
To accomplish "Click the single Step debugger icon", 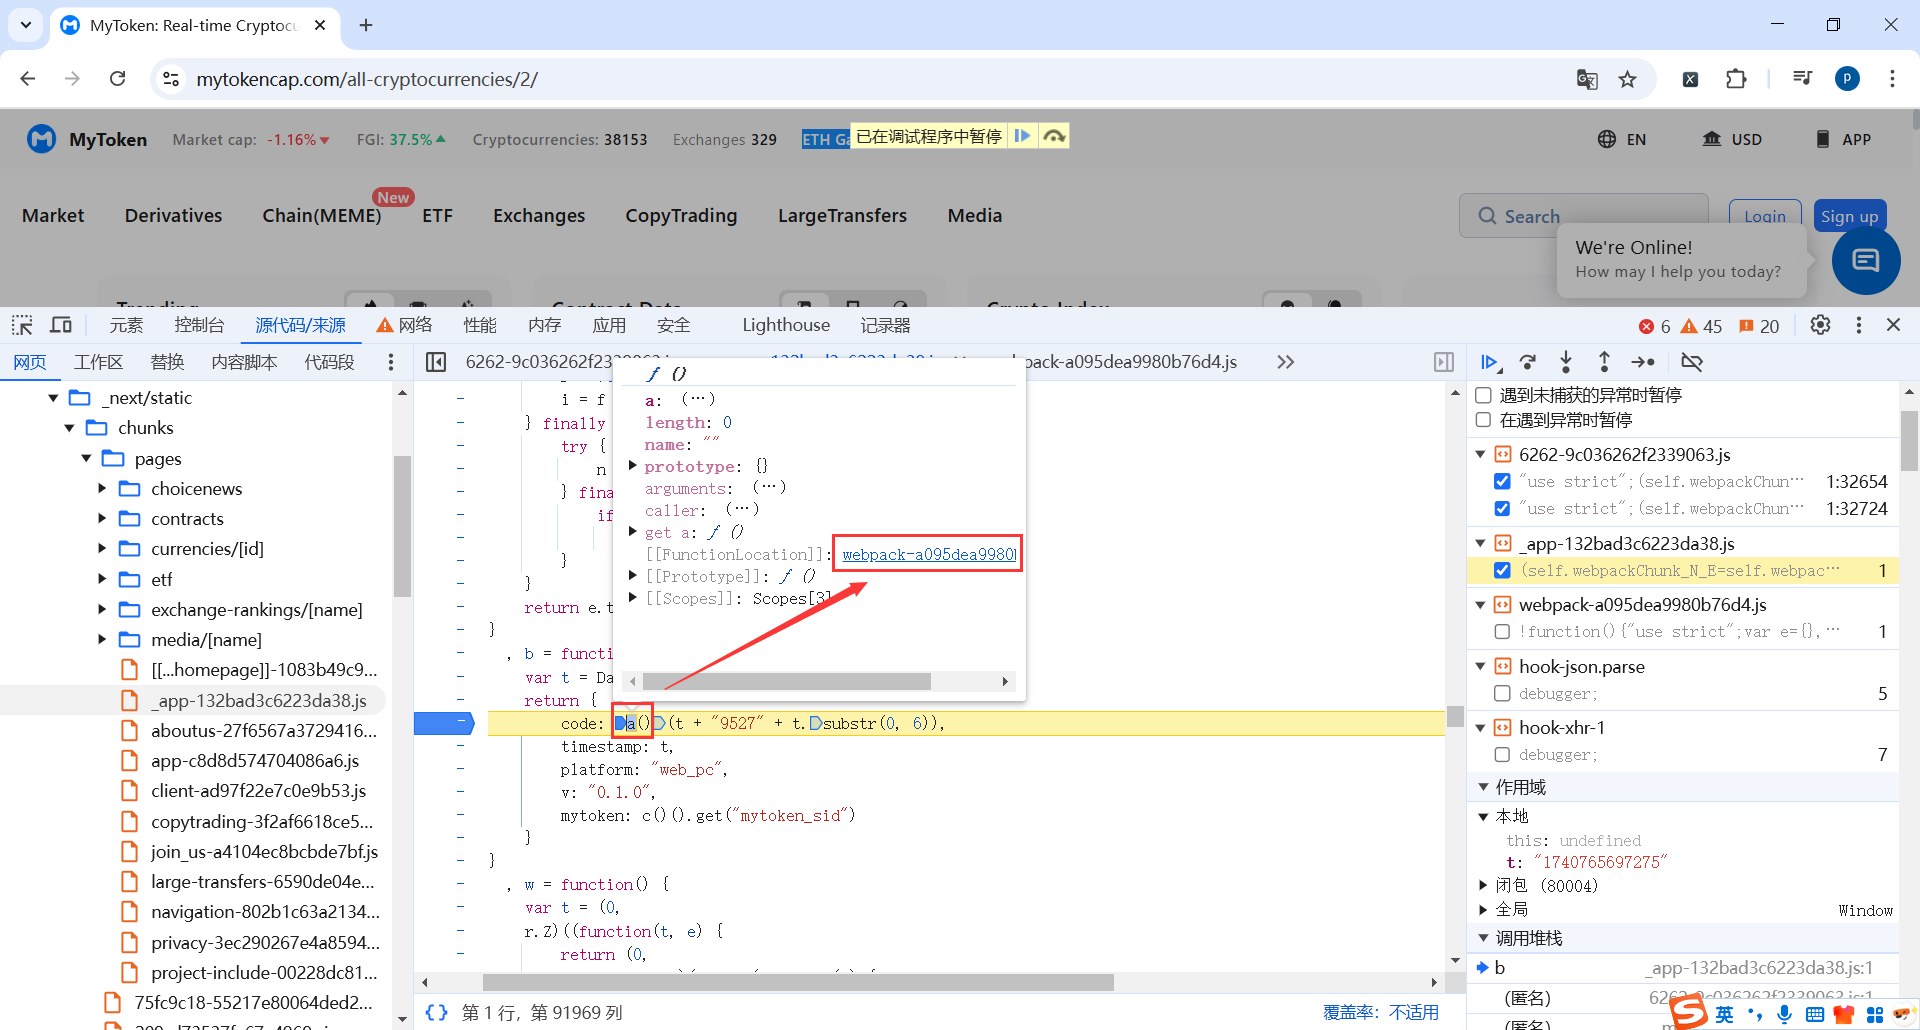I will tap(1643, 362).
